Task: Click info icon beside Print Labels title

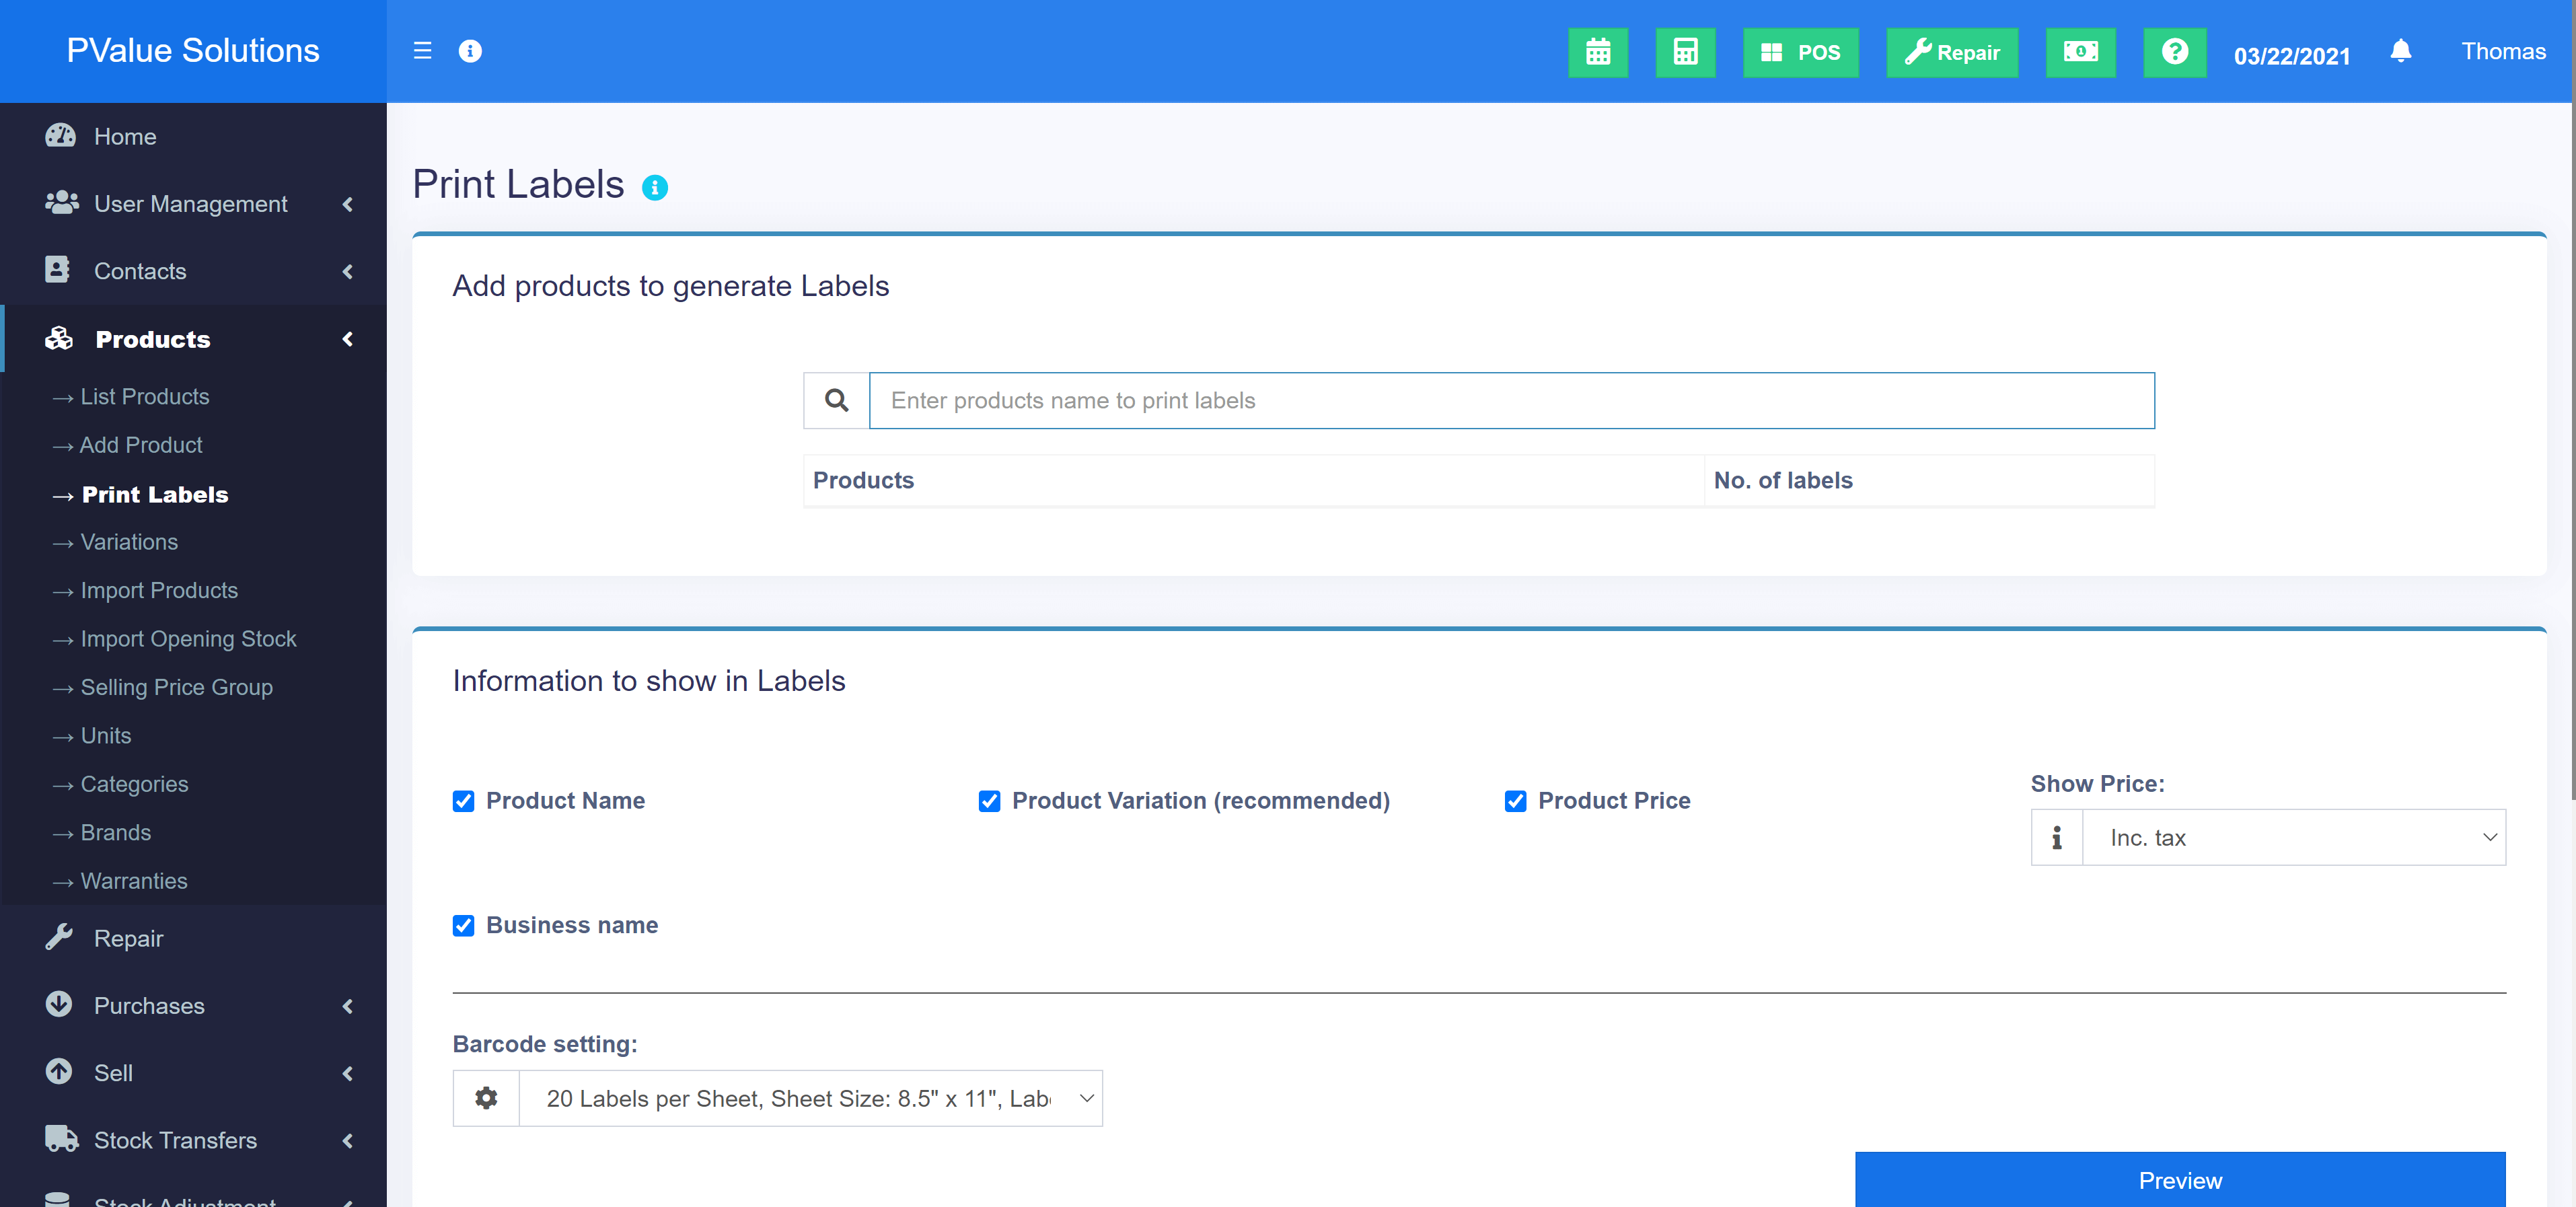Action: pos(655,188)
